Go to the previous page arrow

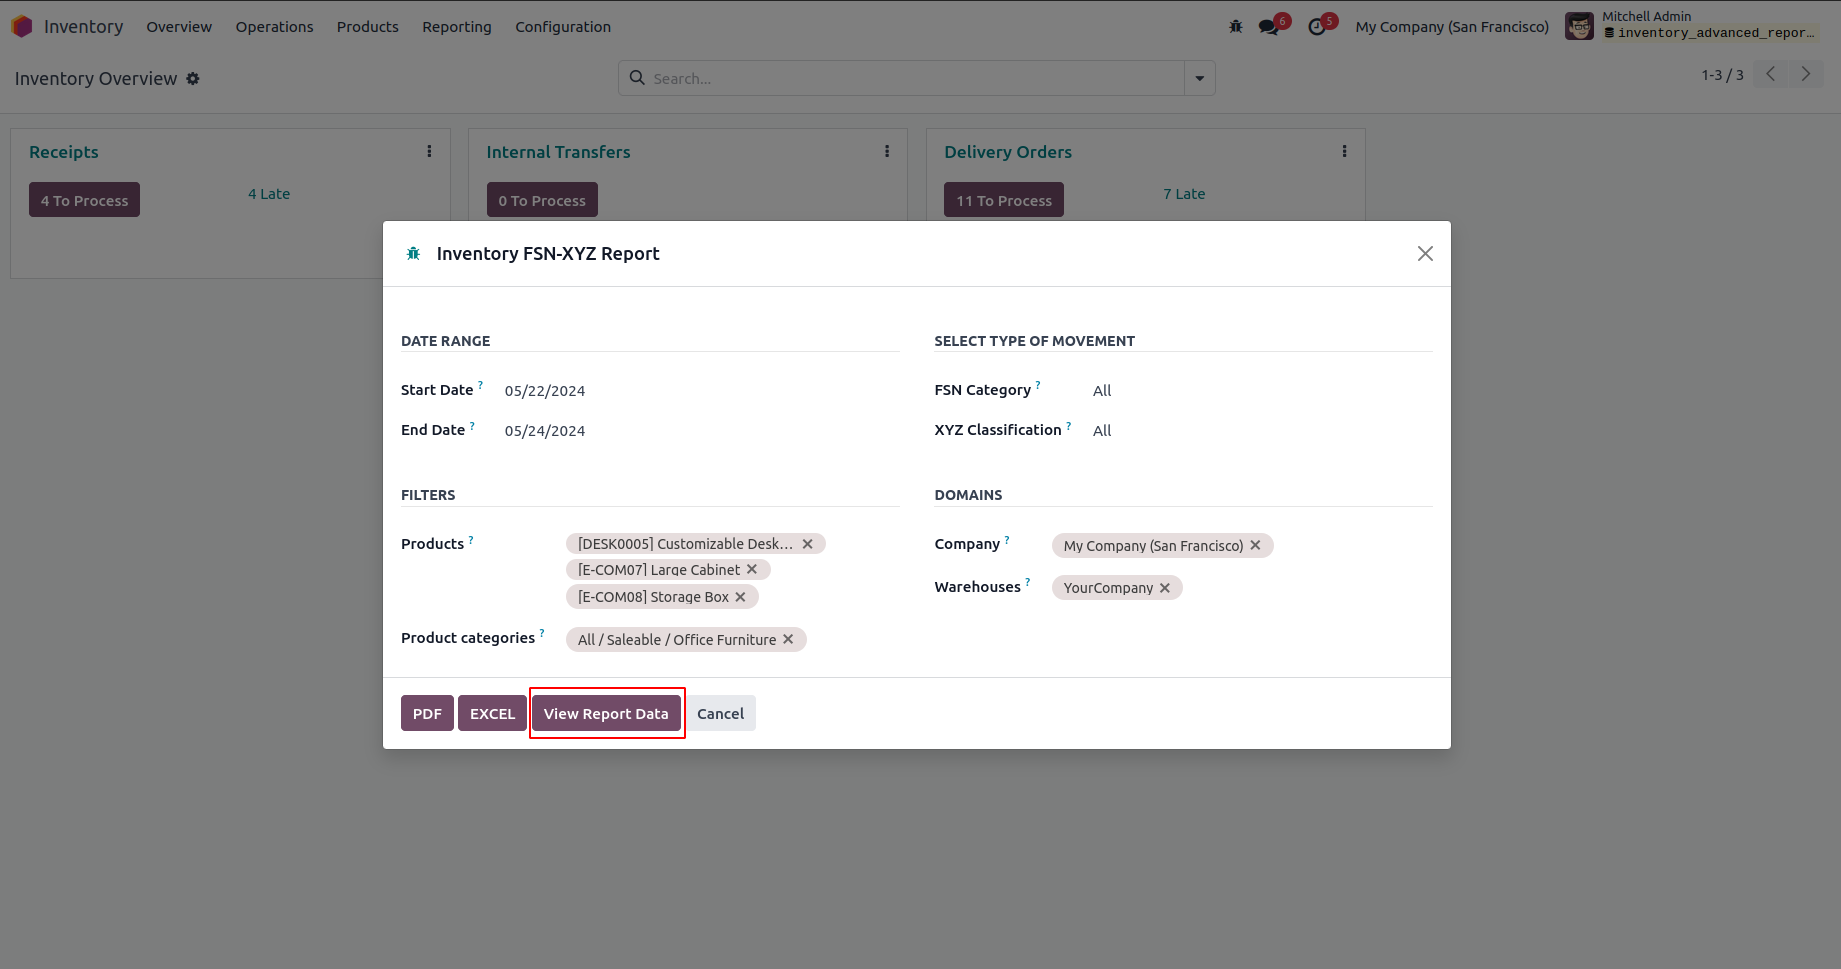(1771, 74)
